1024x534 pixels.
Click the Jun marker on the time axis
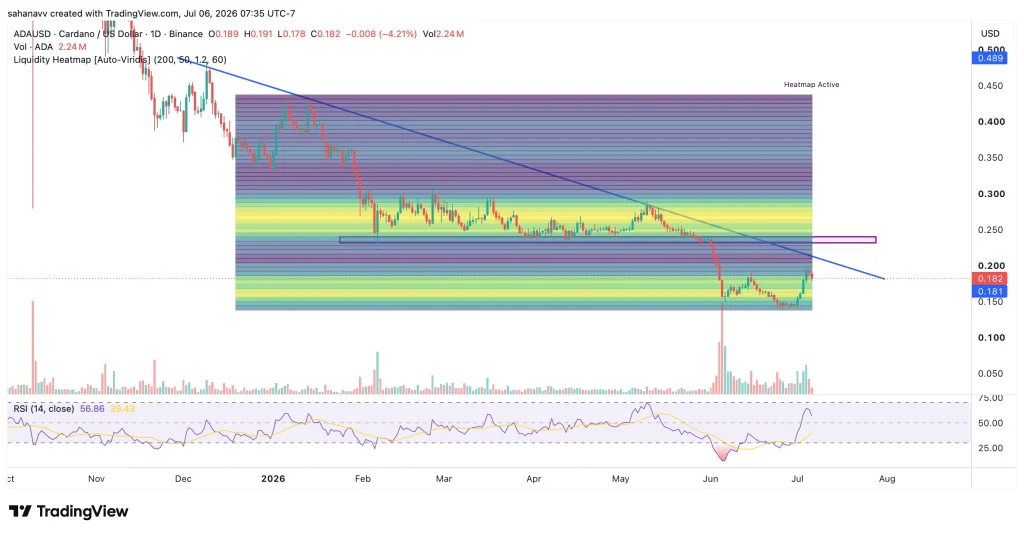pos(710,479)
